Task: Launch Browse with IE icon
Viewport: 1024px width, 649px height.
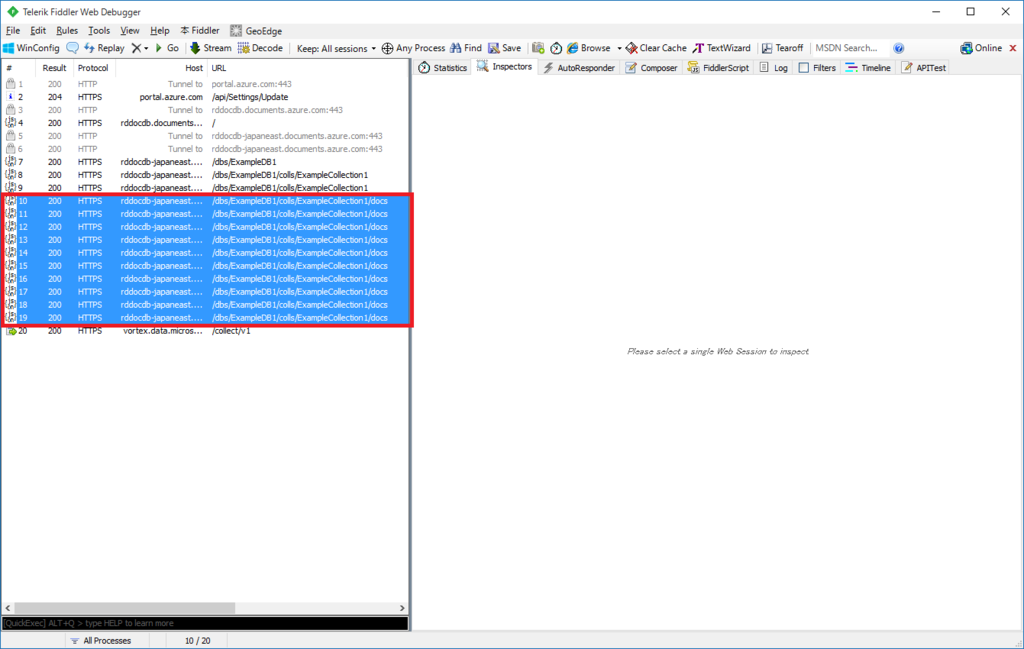Action: pos(588,48)
